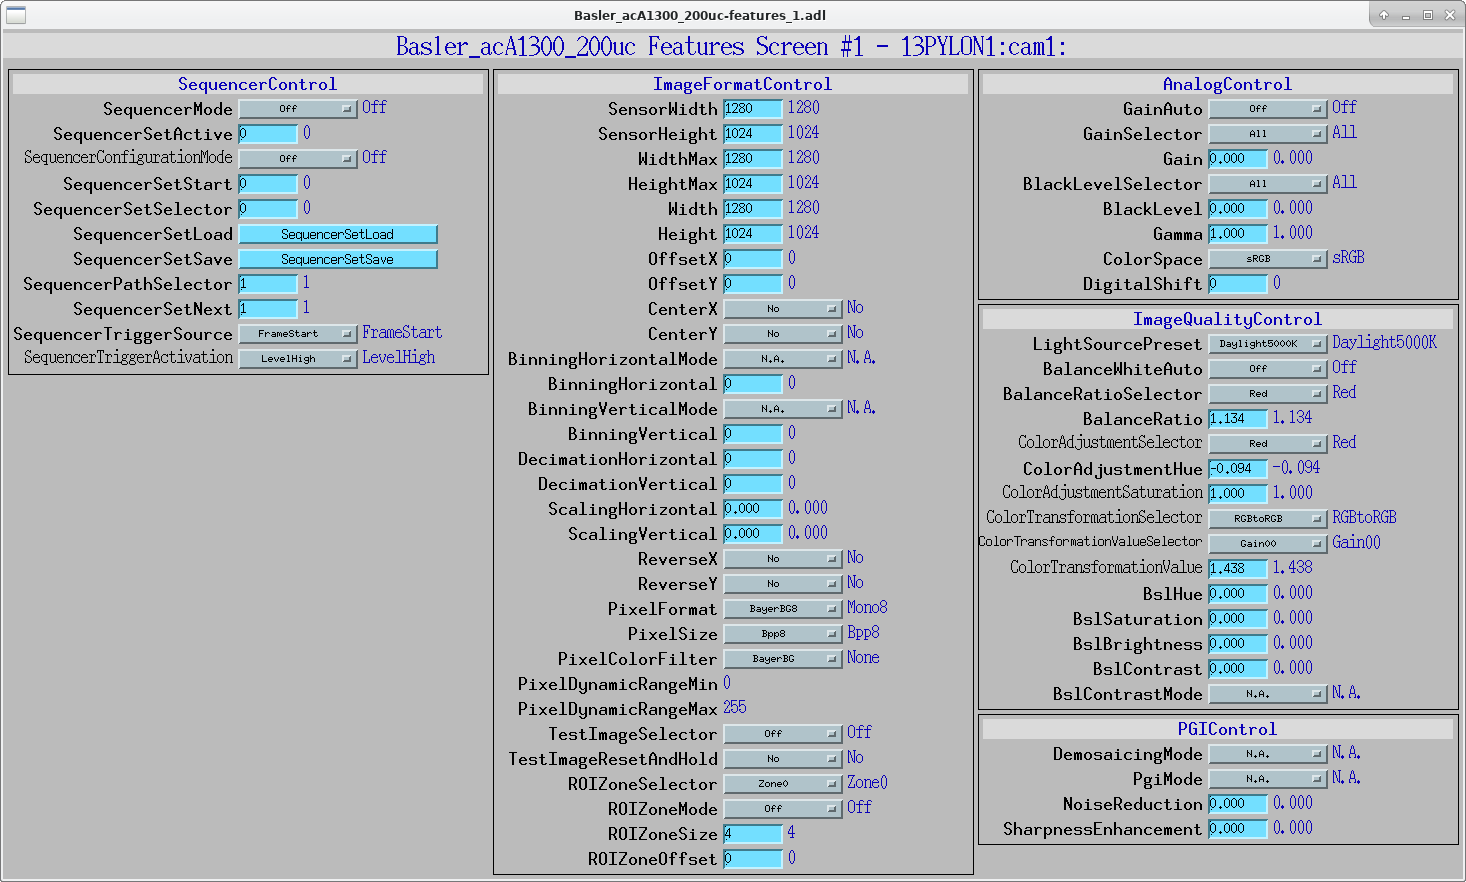1466x882 pixels.
Task: Open the BalanceRatioSelector dropdown
Action: click(1268, 393)
